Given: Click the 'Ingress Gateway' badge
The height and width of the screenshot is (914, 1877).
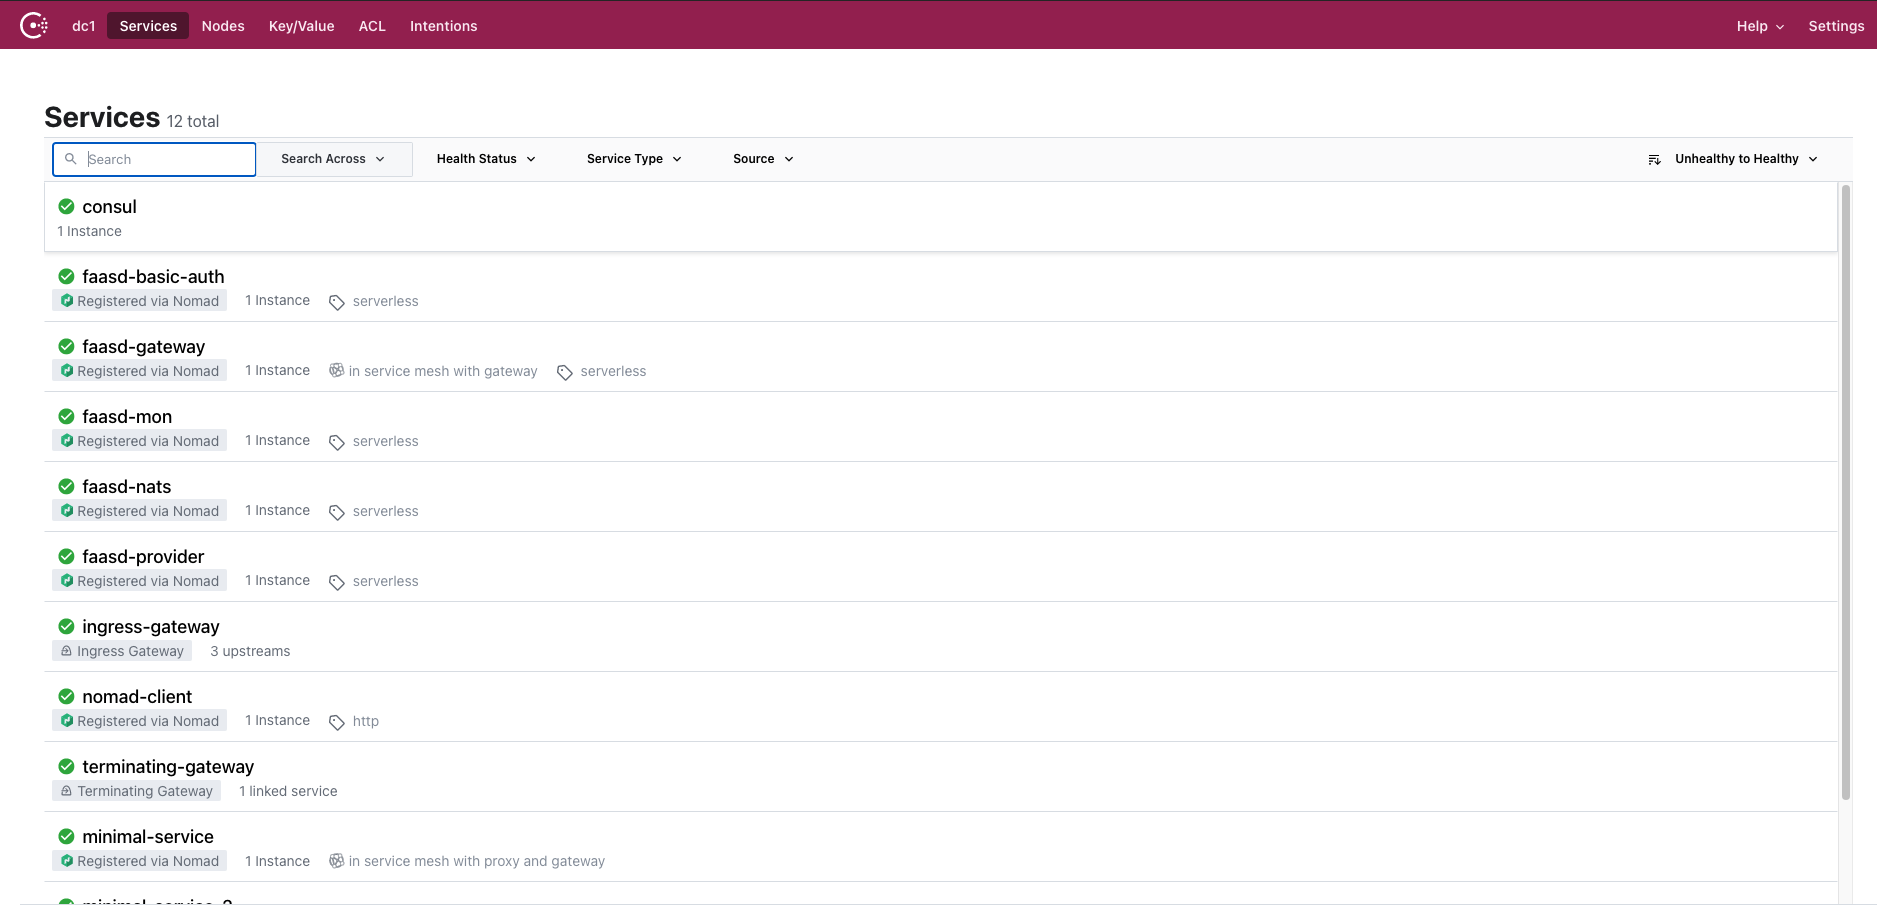Looking at the screenshot, I should coord(122,651).
